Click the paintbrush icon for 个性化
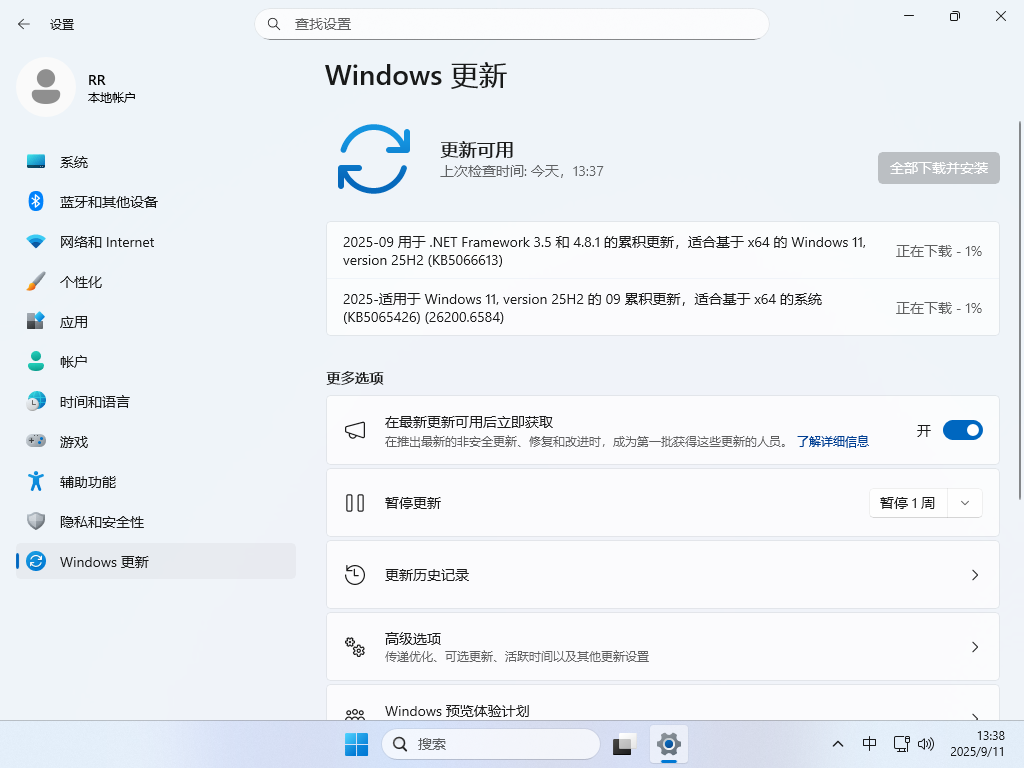 (36, 281)
